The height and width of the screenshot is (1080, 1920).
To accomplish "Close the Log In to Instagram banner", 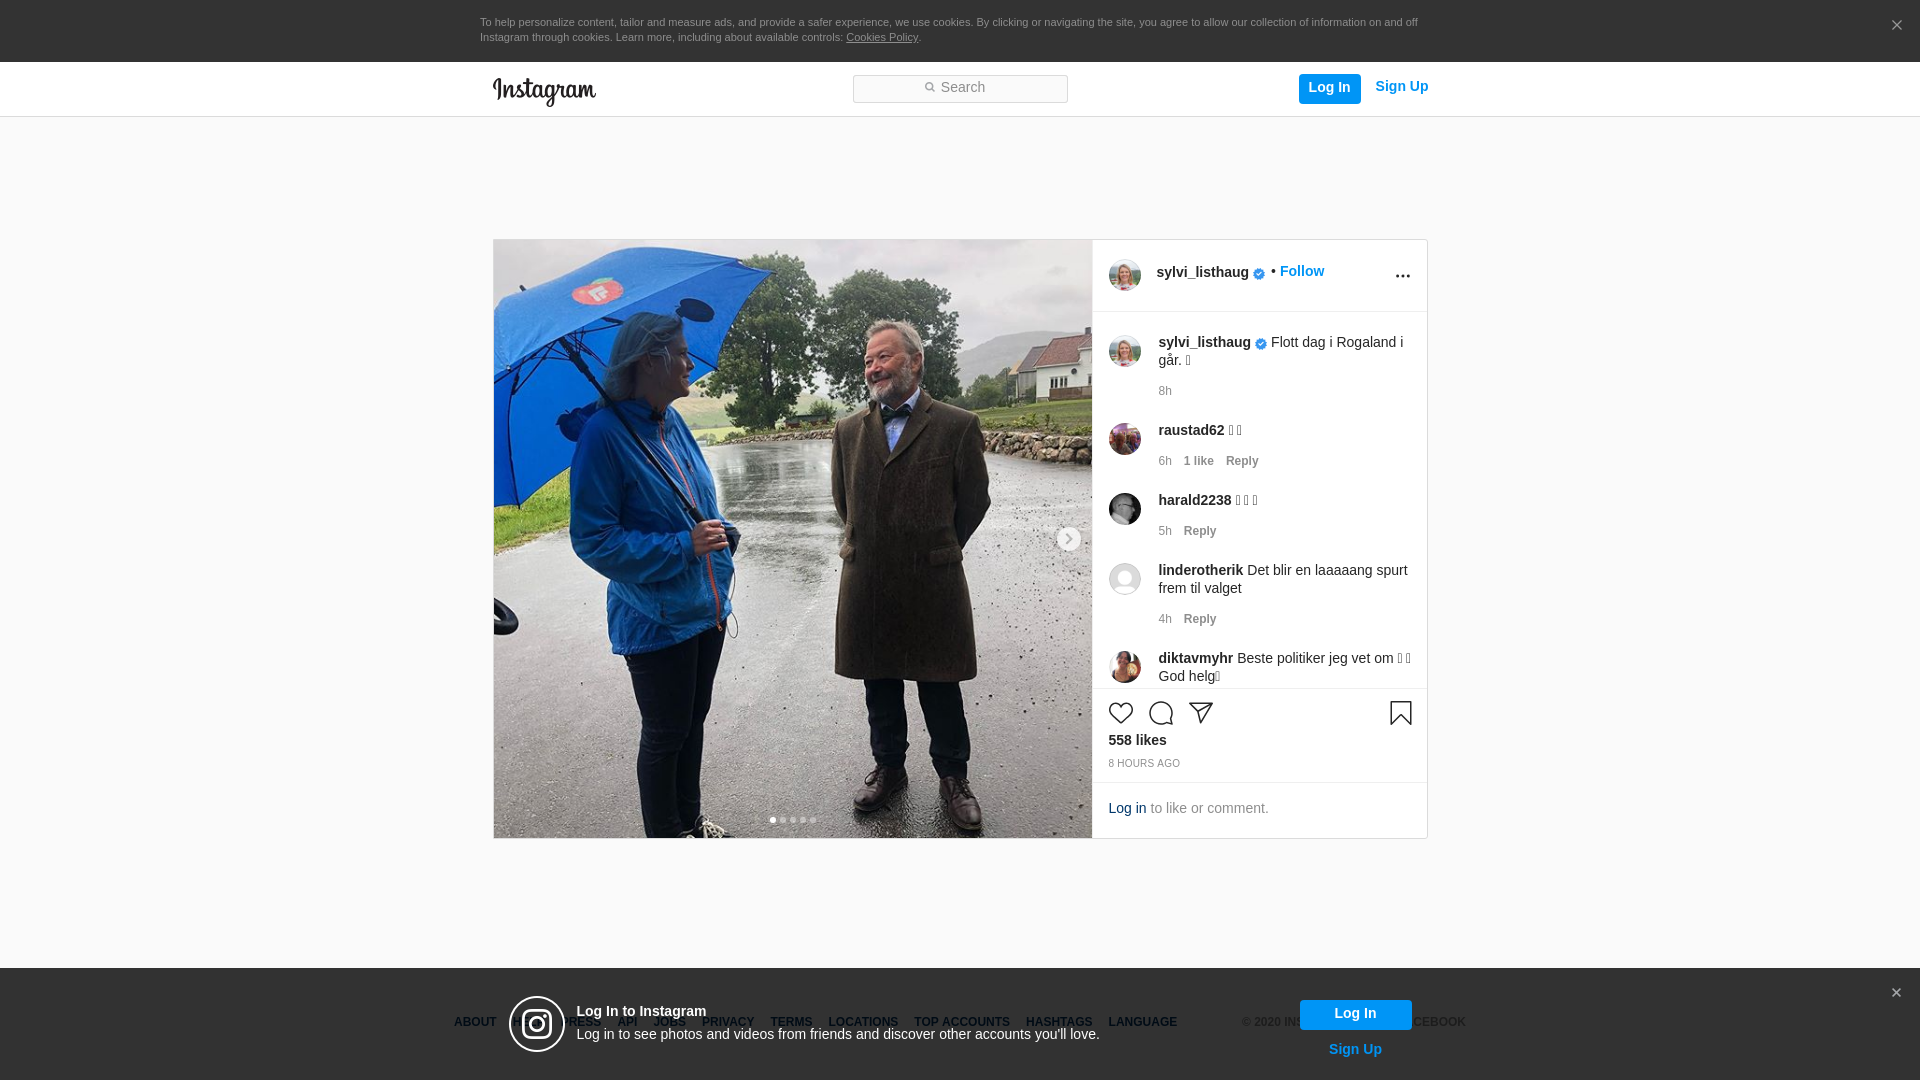I will (x=1896, y=993).
